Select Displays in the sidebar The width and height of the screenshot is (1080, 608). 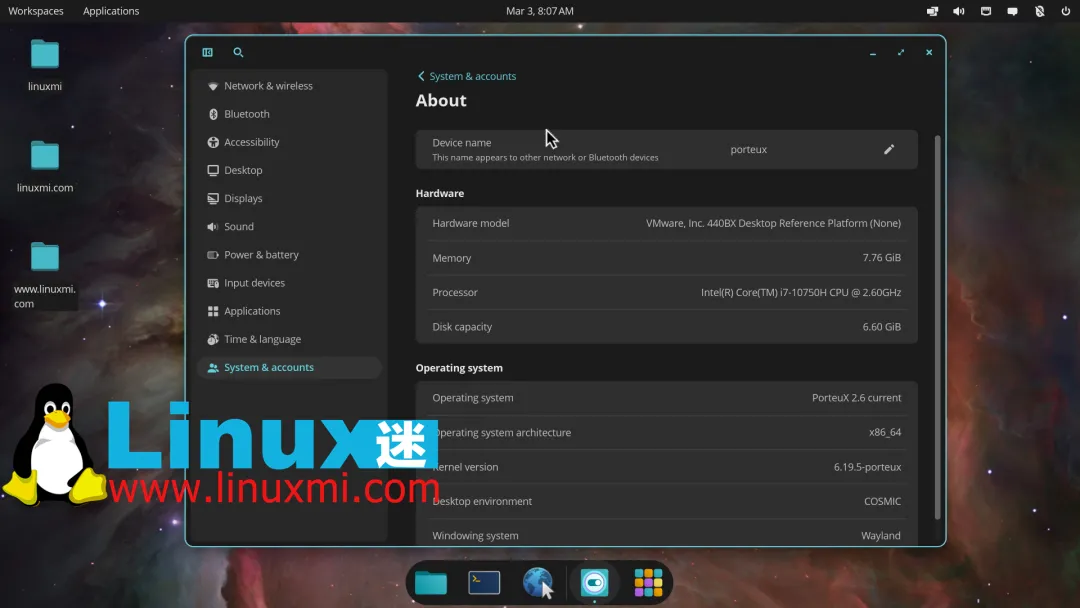pos(289,198)
